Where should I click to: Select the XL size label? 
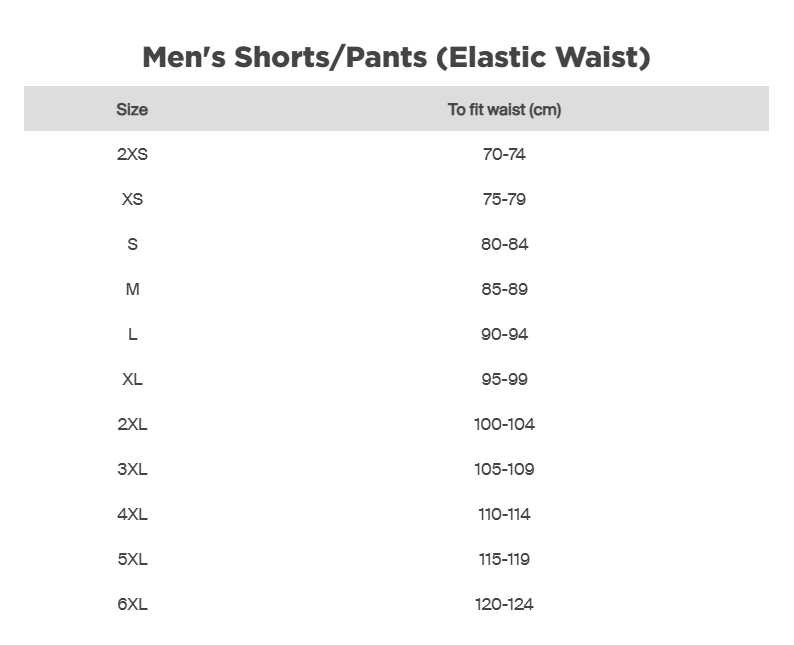pos(132,379)
